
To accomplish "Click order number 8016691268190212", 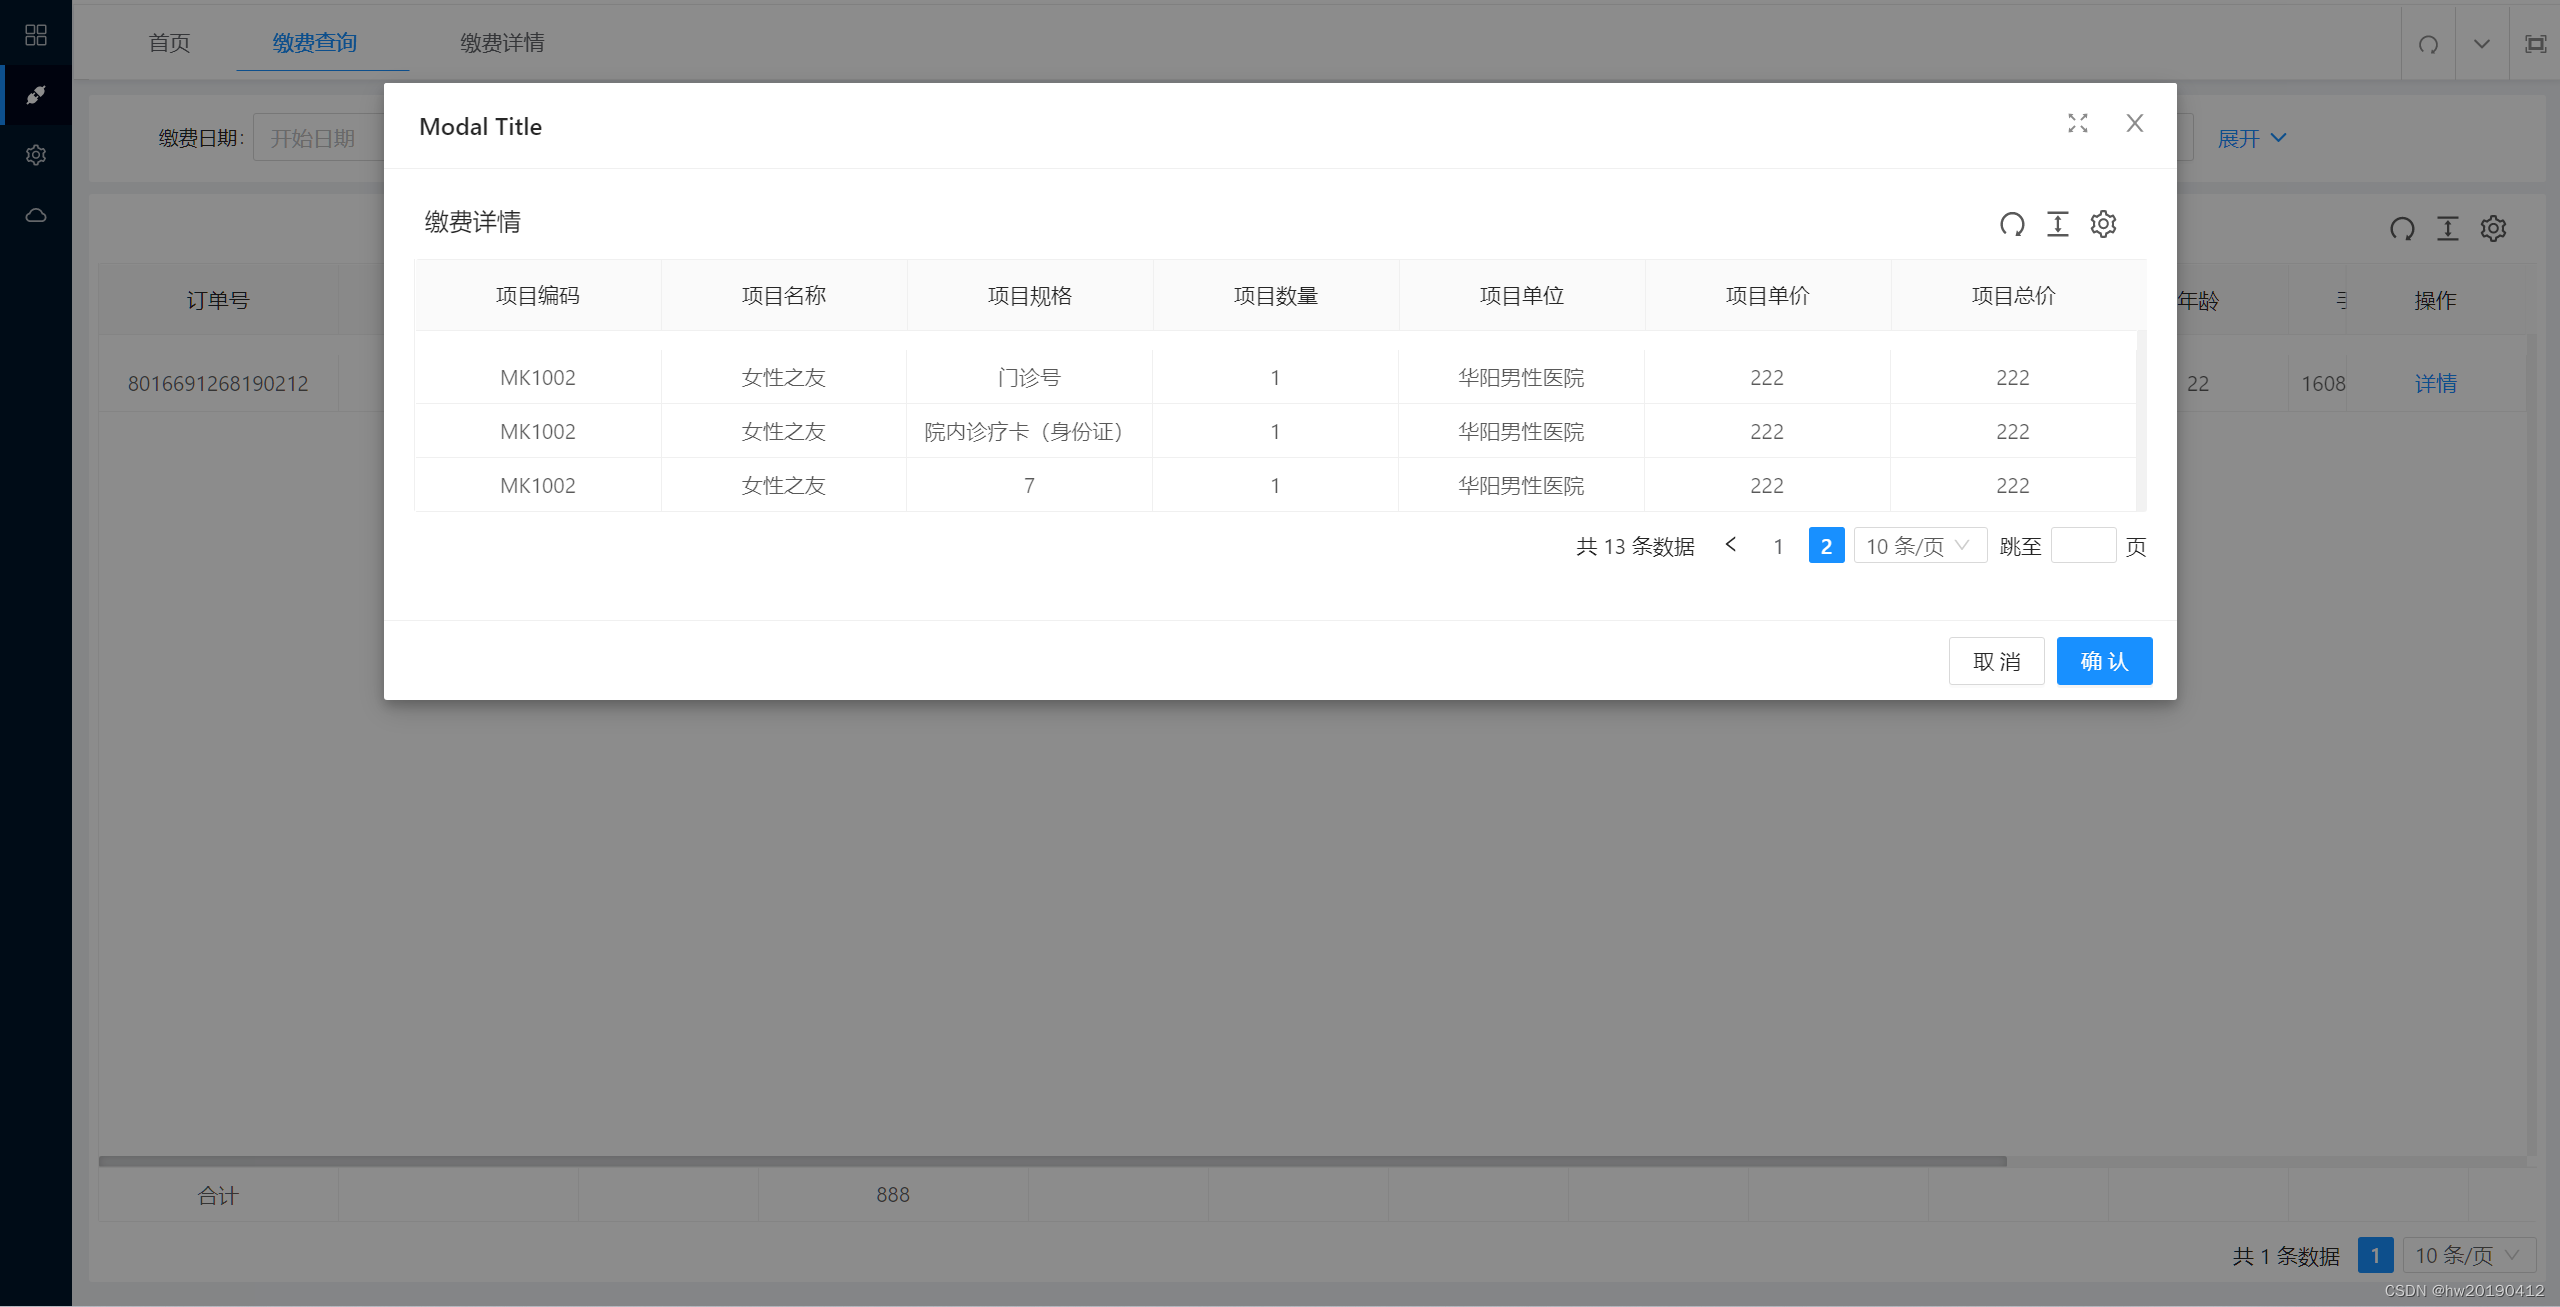I will [x=218, y=384].
